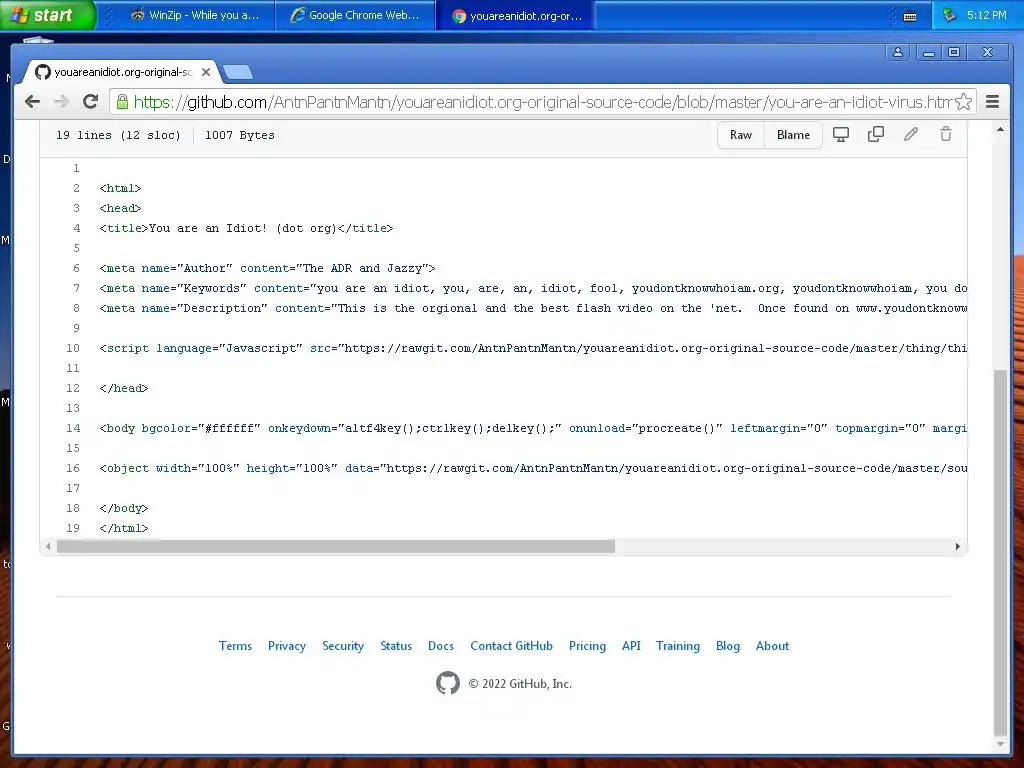Viewport: 1024px width, 768px height.
Task: Select the youareanidiot.org-original tab
Action: (122, 72)
